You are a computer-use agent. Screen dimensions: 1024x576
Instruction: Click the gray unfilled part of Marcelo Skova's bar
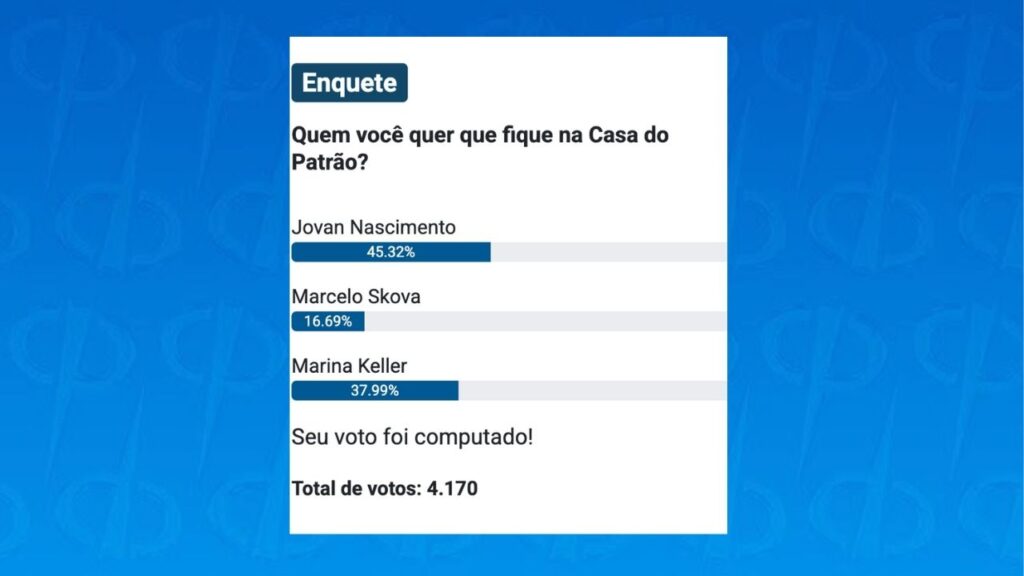coord(545,322)
